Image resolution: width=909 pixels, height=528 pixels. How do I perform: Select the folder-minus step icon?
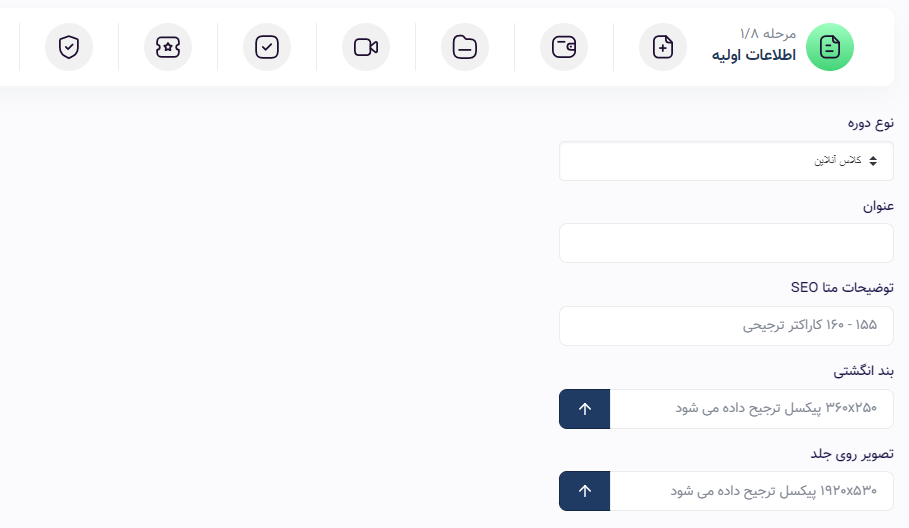tap(464, 47)
